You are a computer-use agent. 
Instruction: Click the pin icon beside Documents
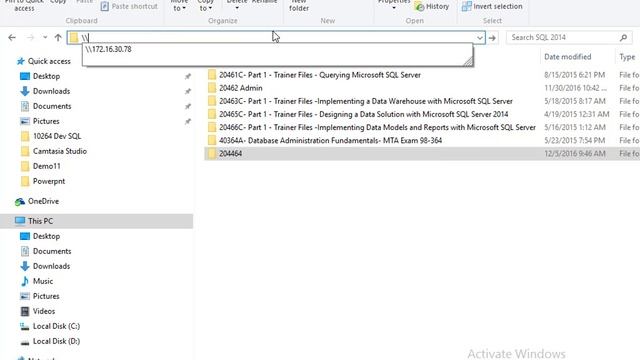pyautogui.click(x=188, y=107)
